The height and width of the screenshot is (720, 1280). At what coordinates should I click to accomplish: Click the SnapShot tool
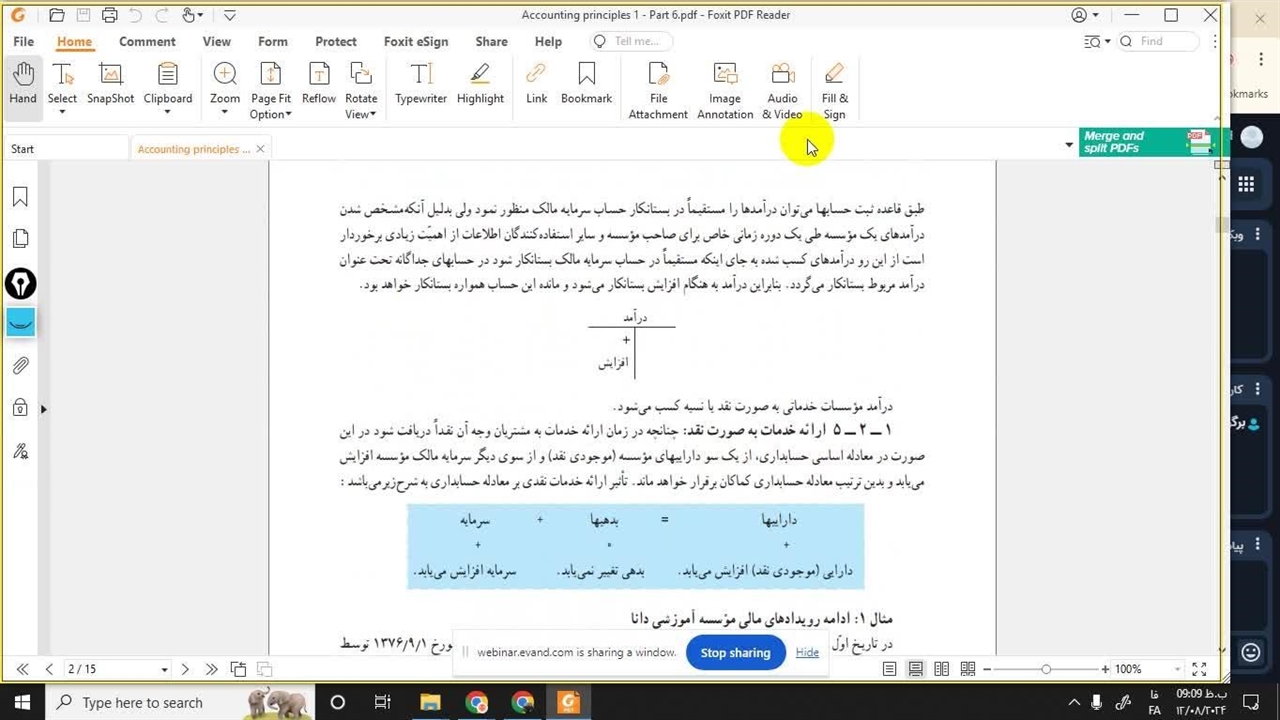[110, 83]
